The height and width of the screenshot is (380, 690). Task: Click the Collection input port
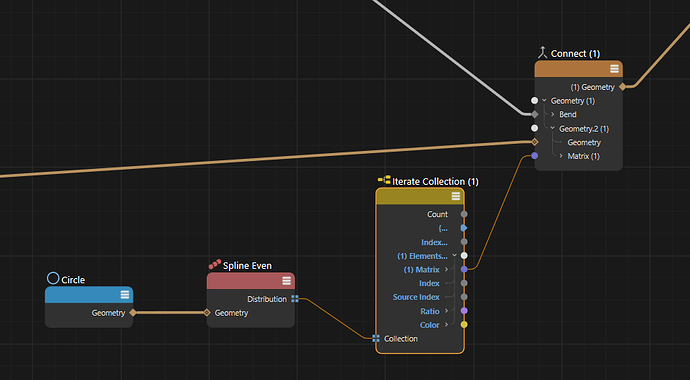(376, 338)
